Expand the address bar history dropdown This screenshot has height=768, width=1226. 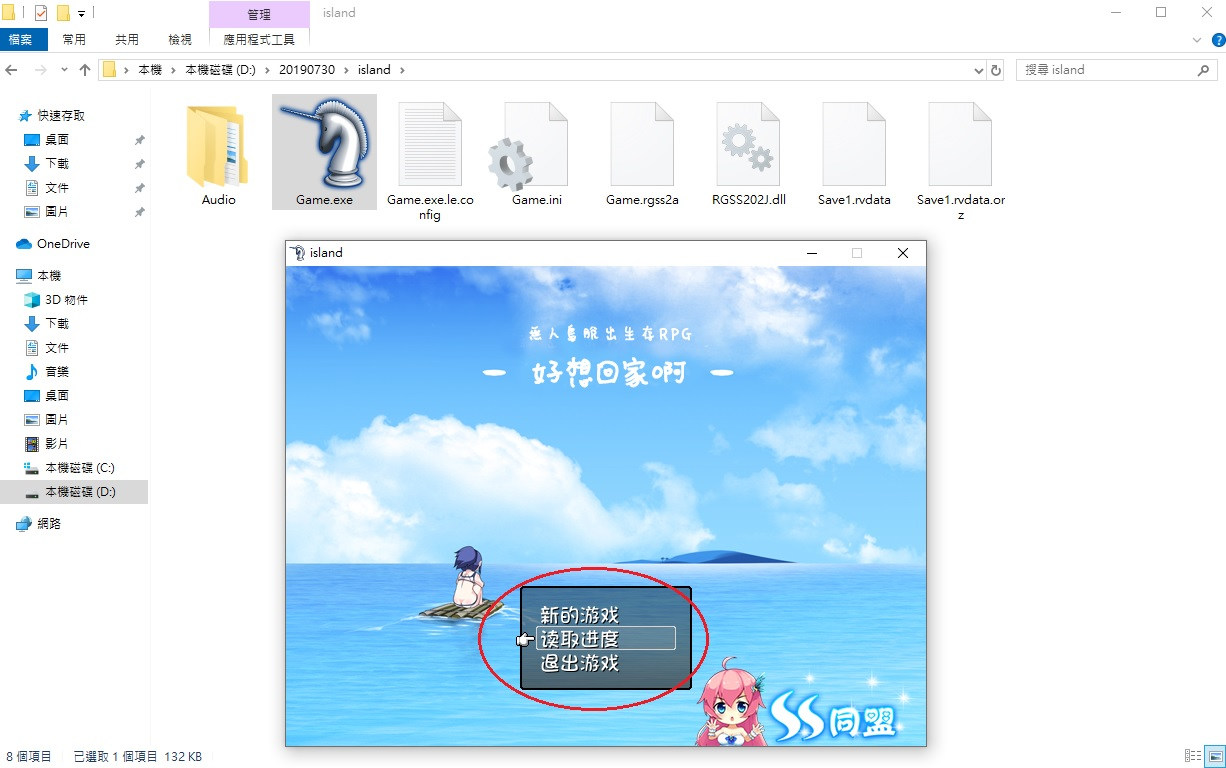tap(979, 70)
